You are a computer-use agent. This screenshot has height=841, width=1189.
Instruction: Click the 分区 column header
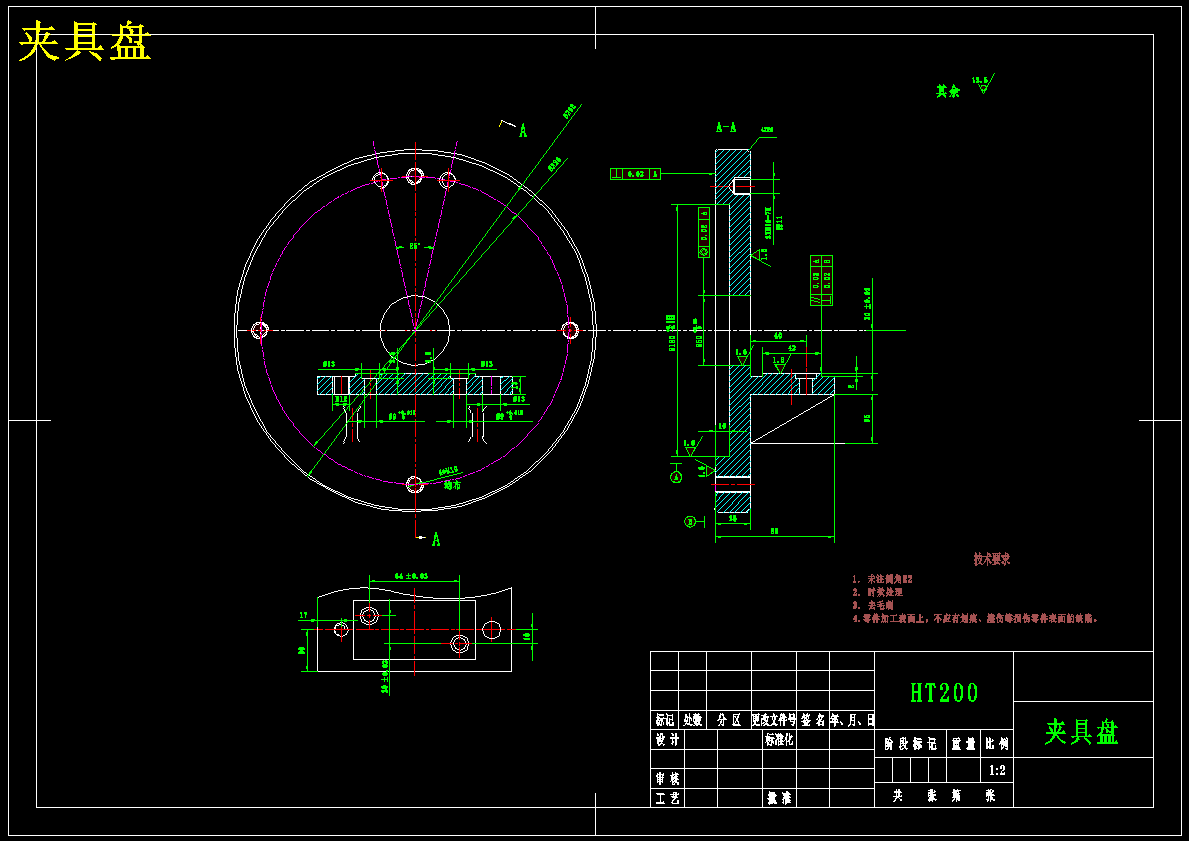point(729,720)
